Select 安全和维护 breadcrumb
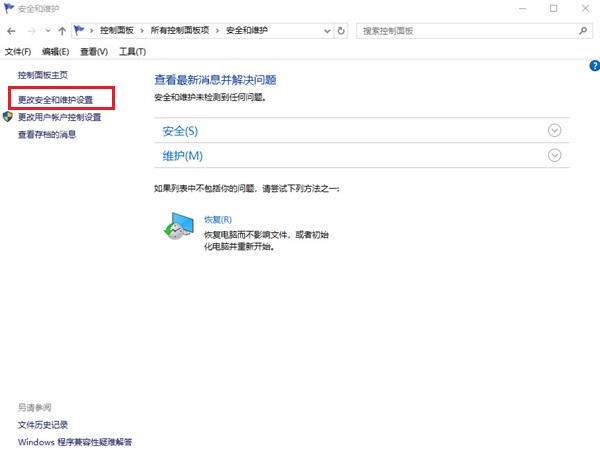Viewport: 600px width, 459px height. (x=247, y=30)
